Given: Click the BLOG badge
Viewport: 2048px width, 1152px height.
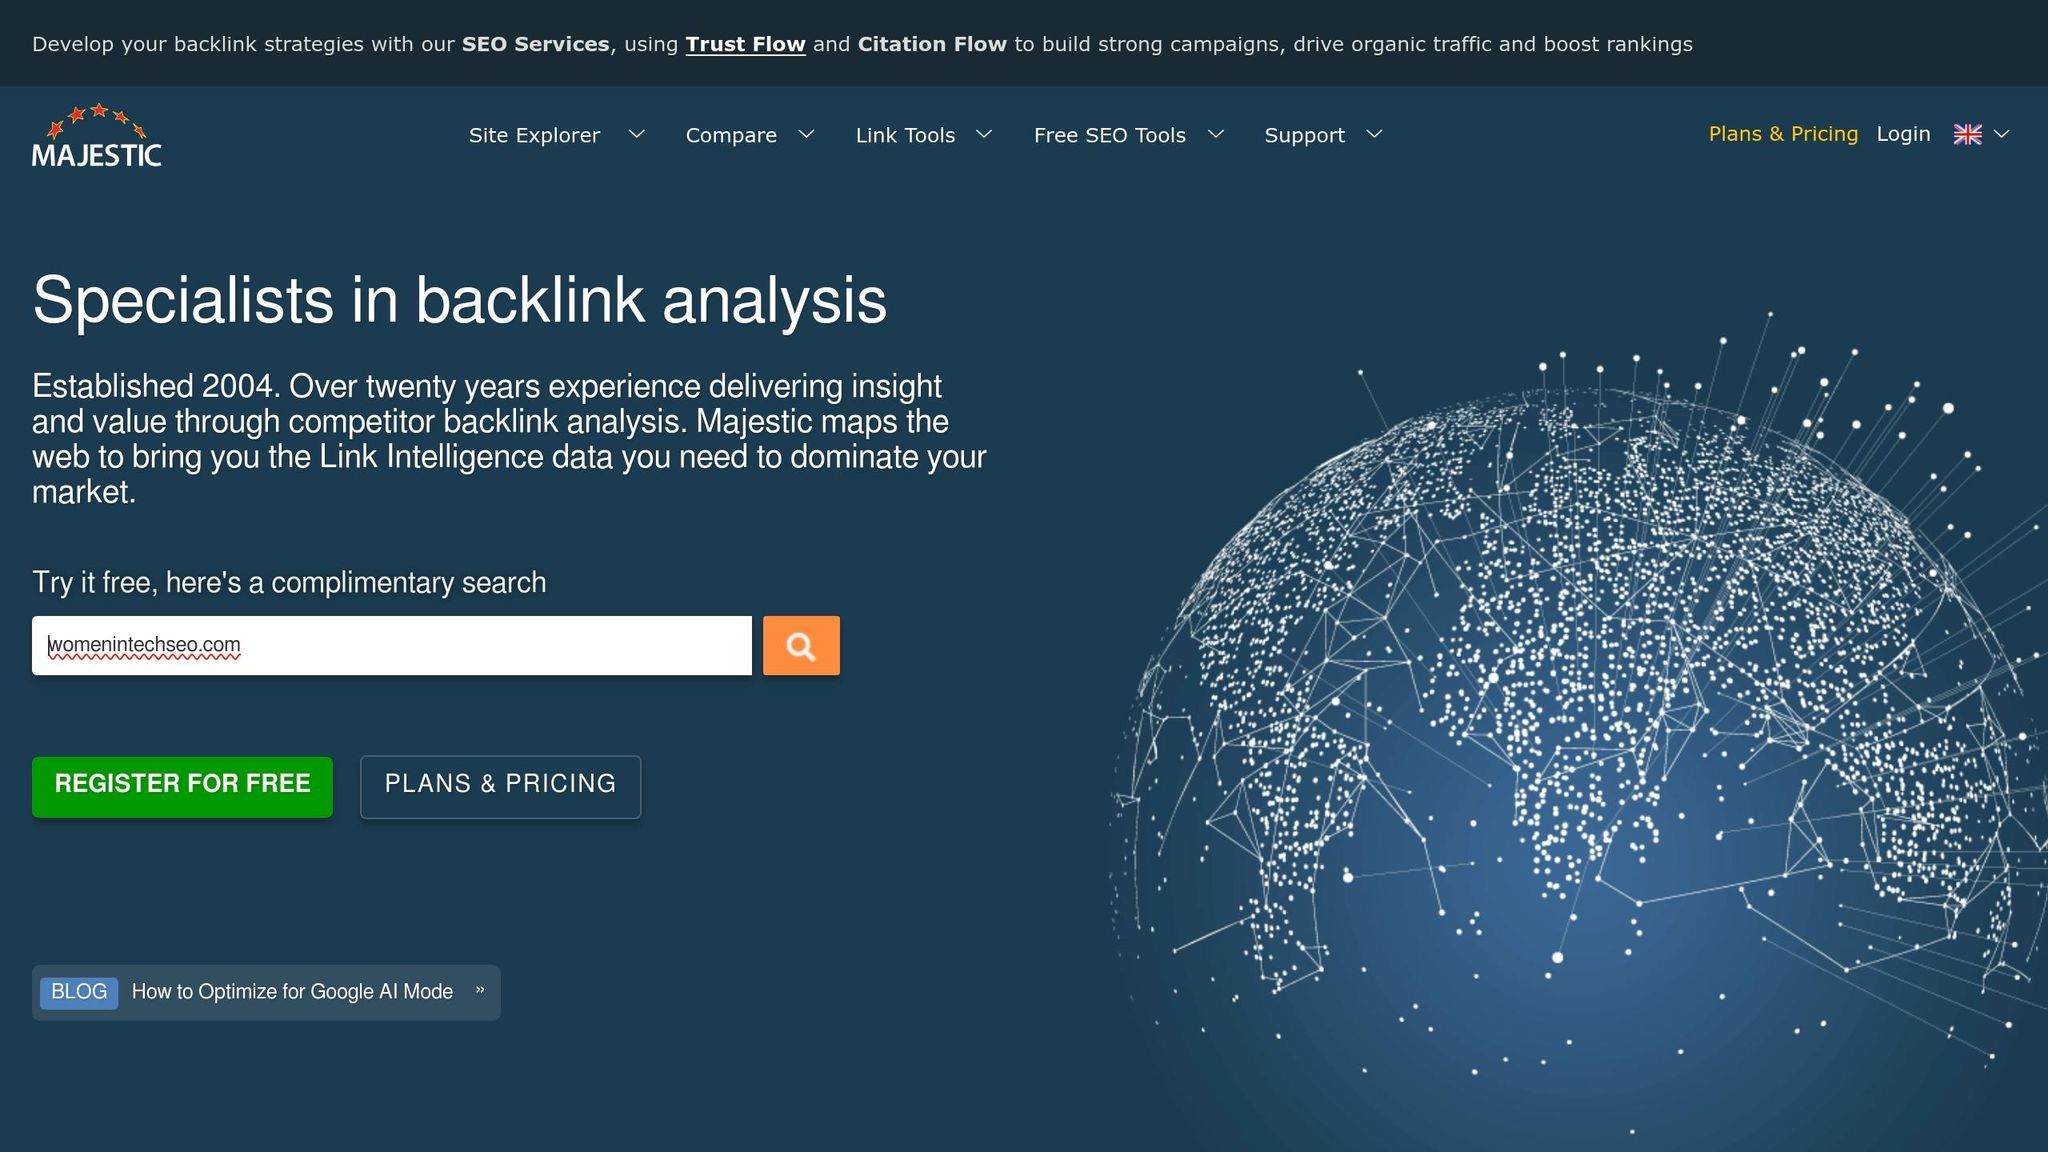Looking at the screenshot, I should click(79, 992).
